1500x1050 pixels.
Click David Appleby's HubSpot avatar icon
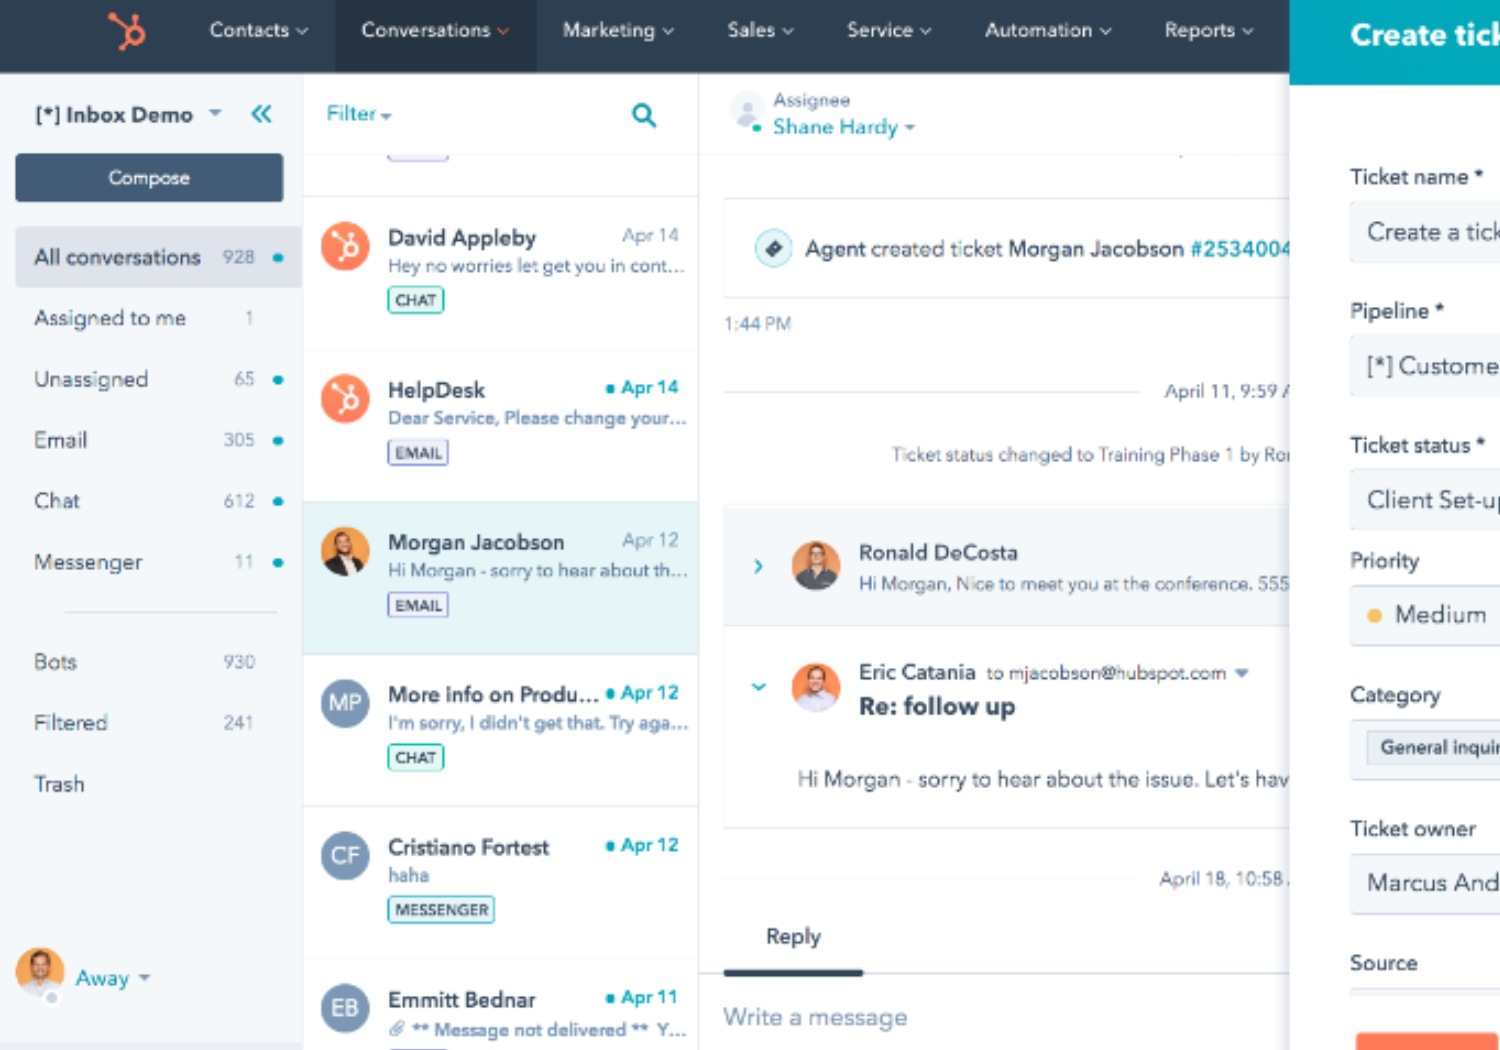(345, 246)
